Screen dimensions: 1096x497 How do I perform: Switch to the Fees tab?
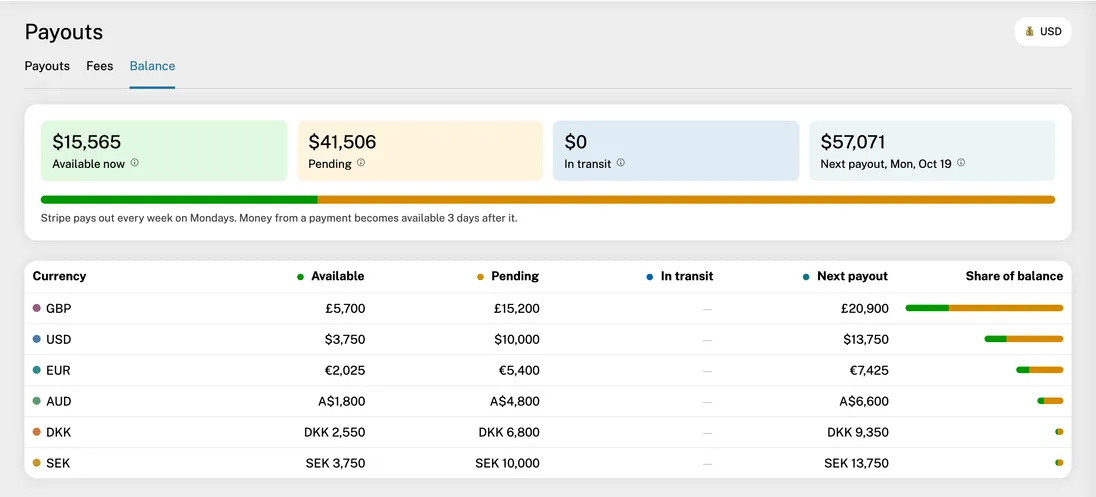click(100, 66)
